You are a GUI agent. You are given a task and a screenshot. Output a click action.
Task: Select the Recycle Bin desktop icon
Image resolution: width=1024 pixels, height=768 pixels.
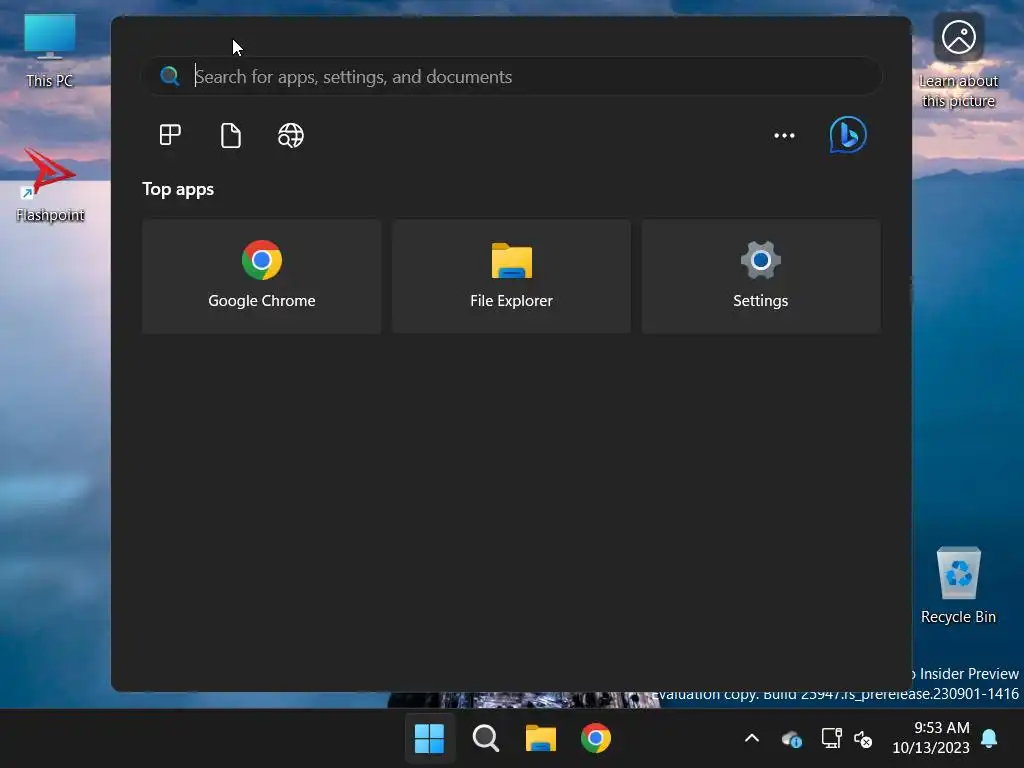pyautogui.click(x=958, y=586)
